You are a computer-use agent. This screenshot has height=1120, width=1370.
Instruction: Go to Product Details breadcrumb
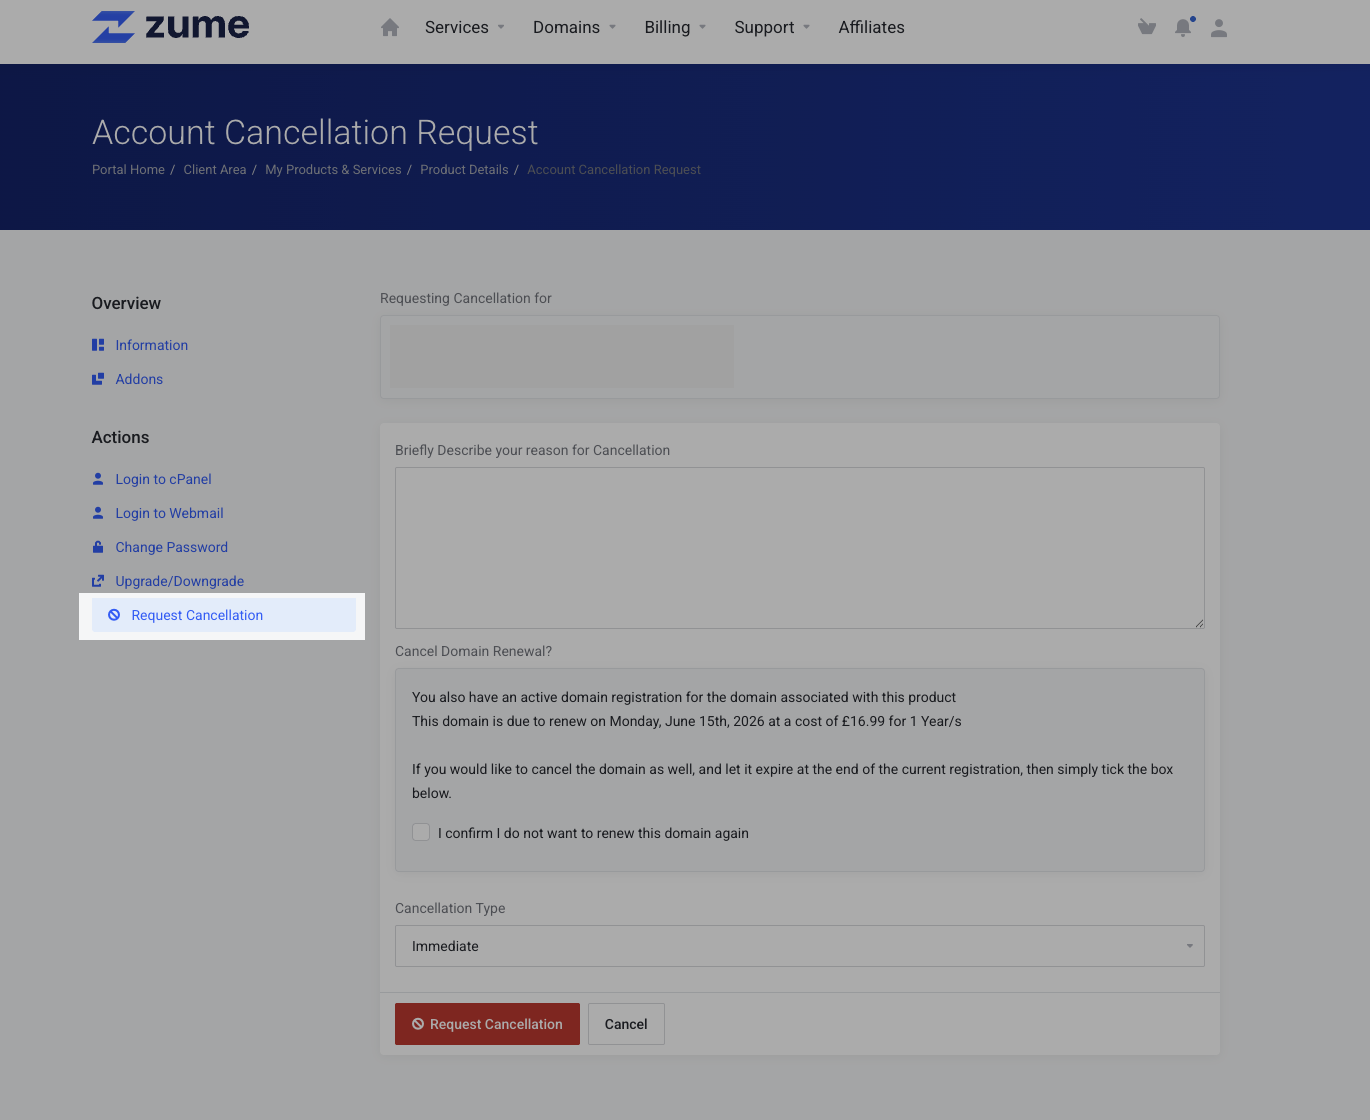464,170
